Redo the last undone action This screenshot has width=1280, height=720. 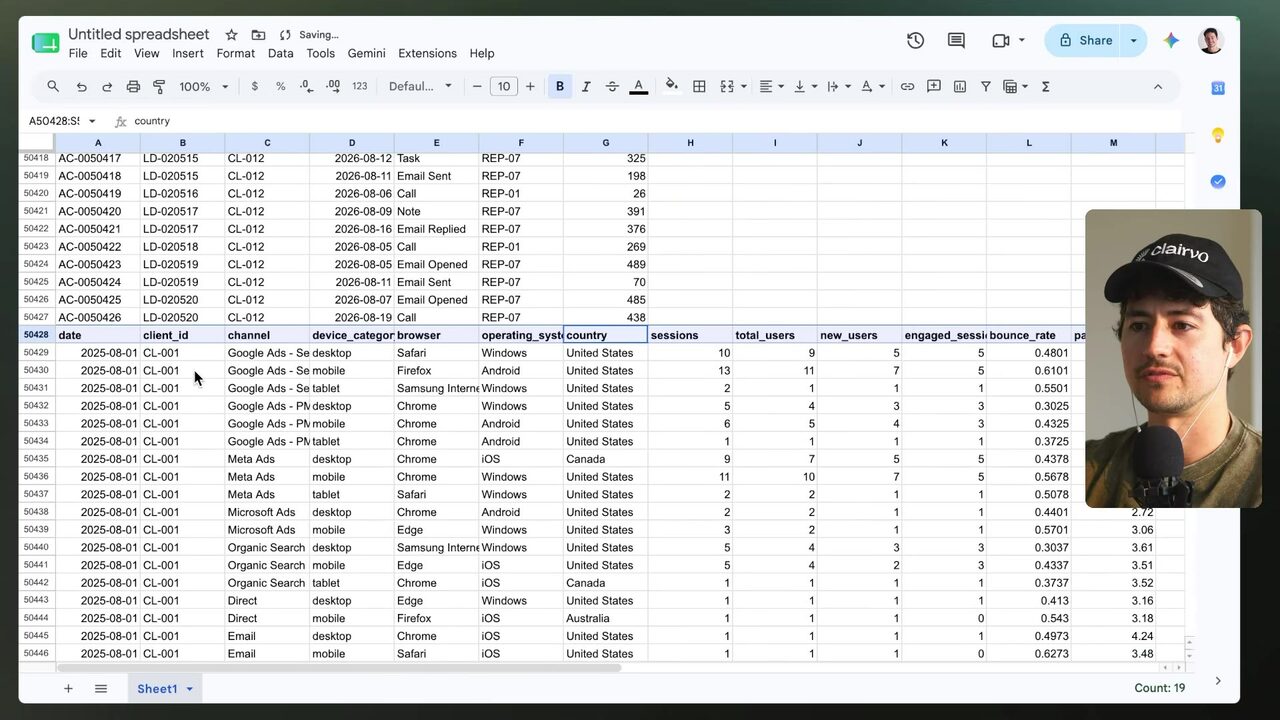point(107,87)
